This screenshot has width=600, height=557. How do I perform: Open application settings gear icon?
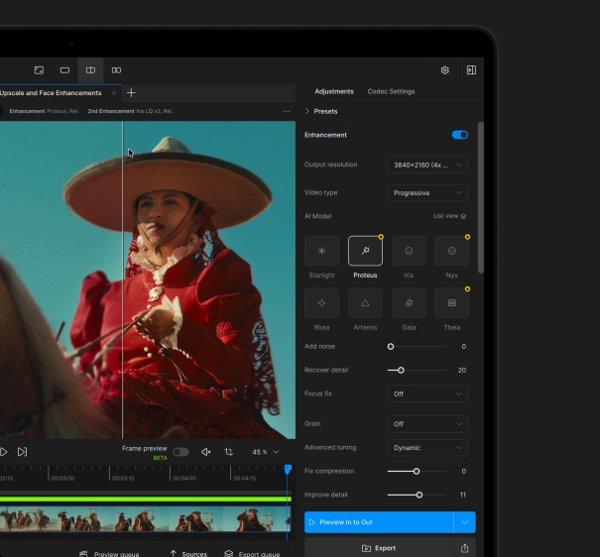(x=445, y=70)
